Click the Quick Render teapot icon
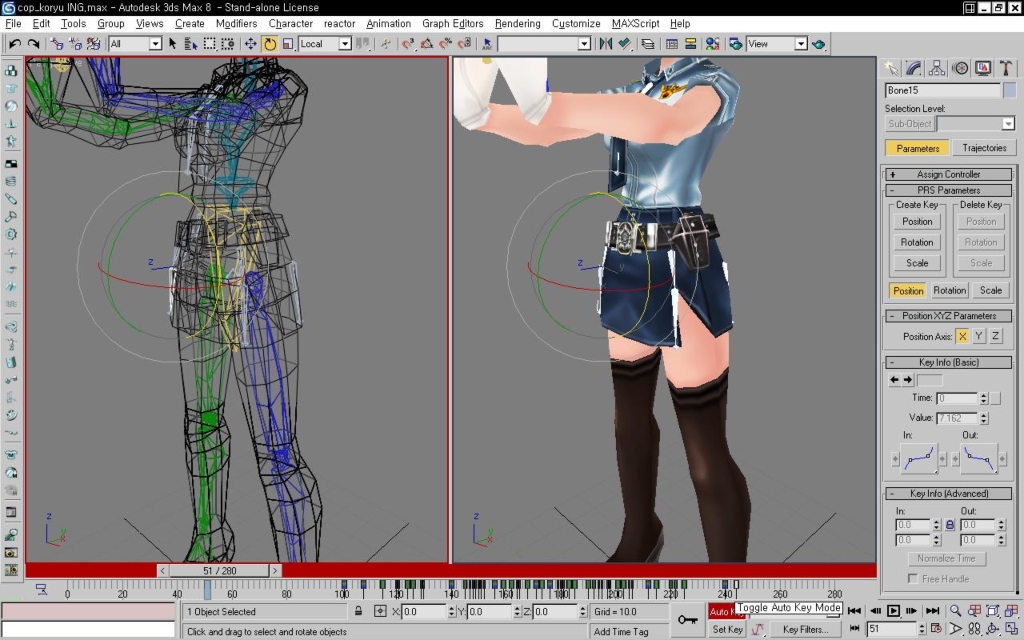The height and width of the screenshot is (640, 1024). [x=818, y=44]
